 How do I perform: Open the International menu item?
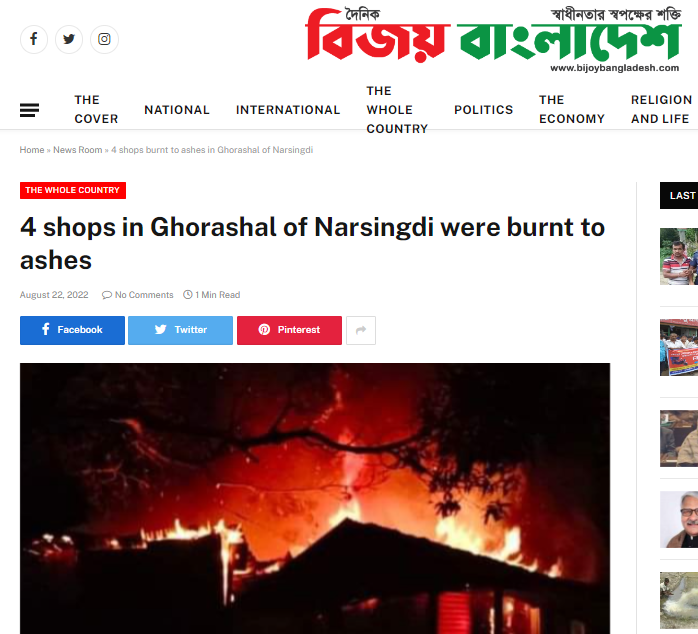pos(288,110)
